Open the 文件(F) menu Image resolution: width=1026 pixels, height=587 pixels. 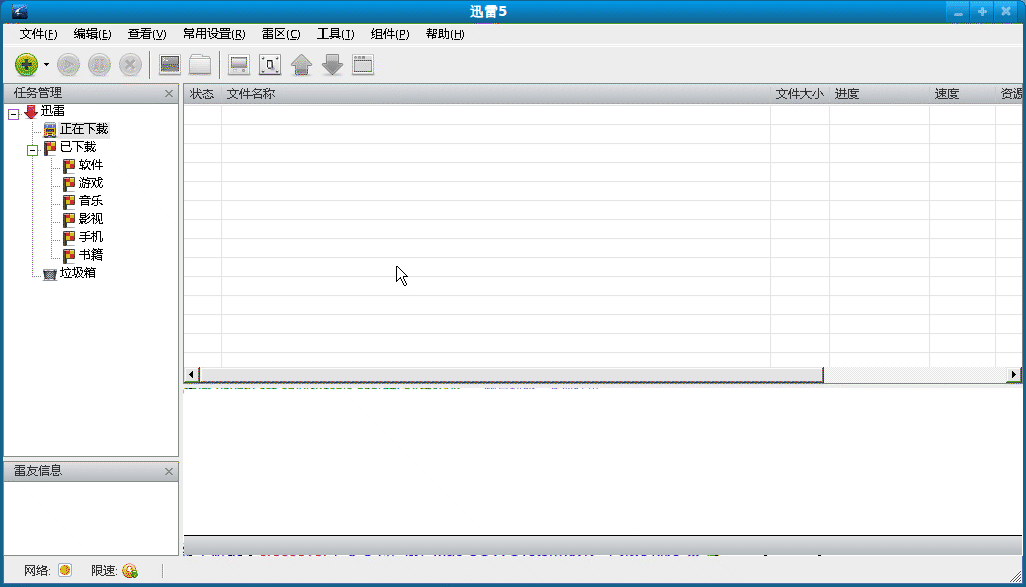[38, 34]
